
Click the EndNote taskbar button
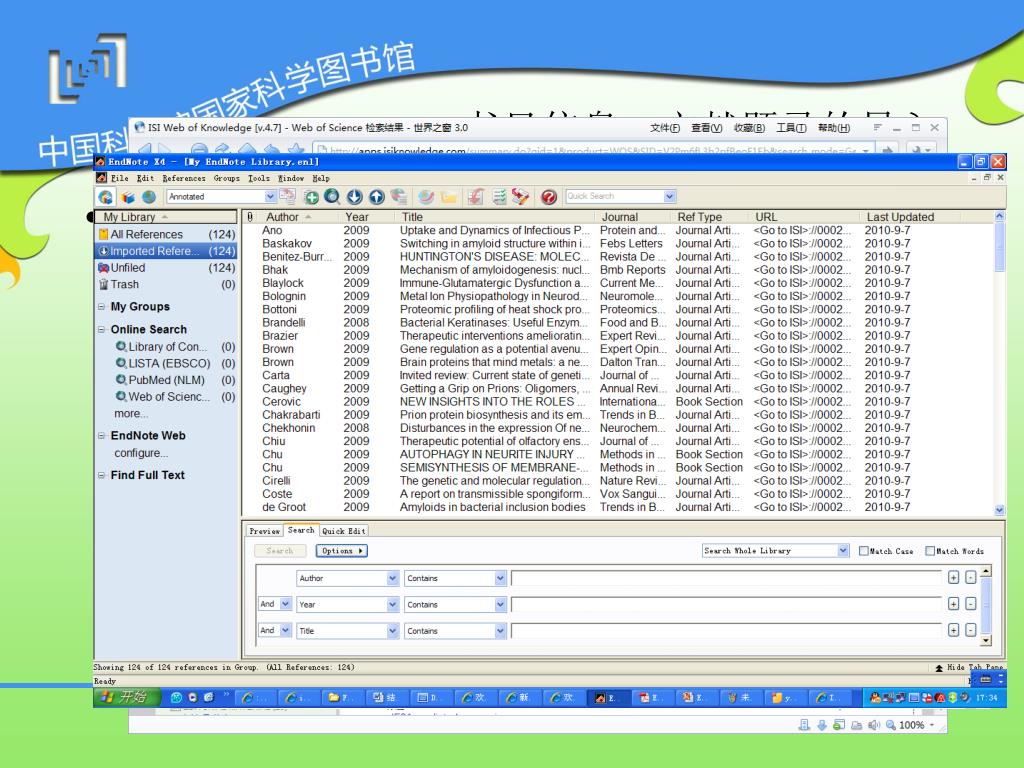coord(607,697)
